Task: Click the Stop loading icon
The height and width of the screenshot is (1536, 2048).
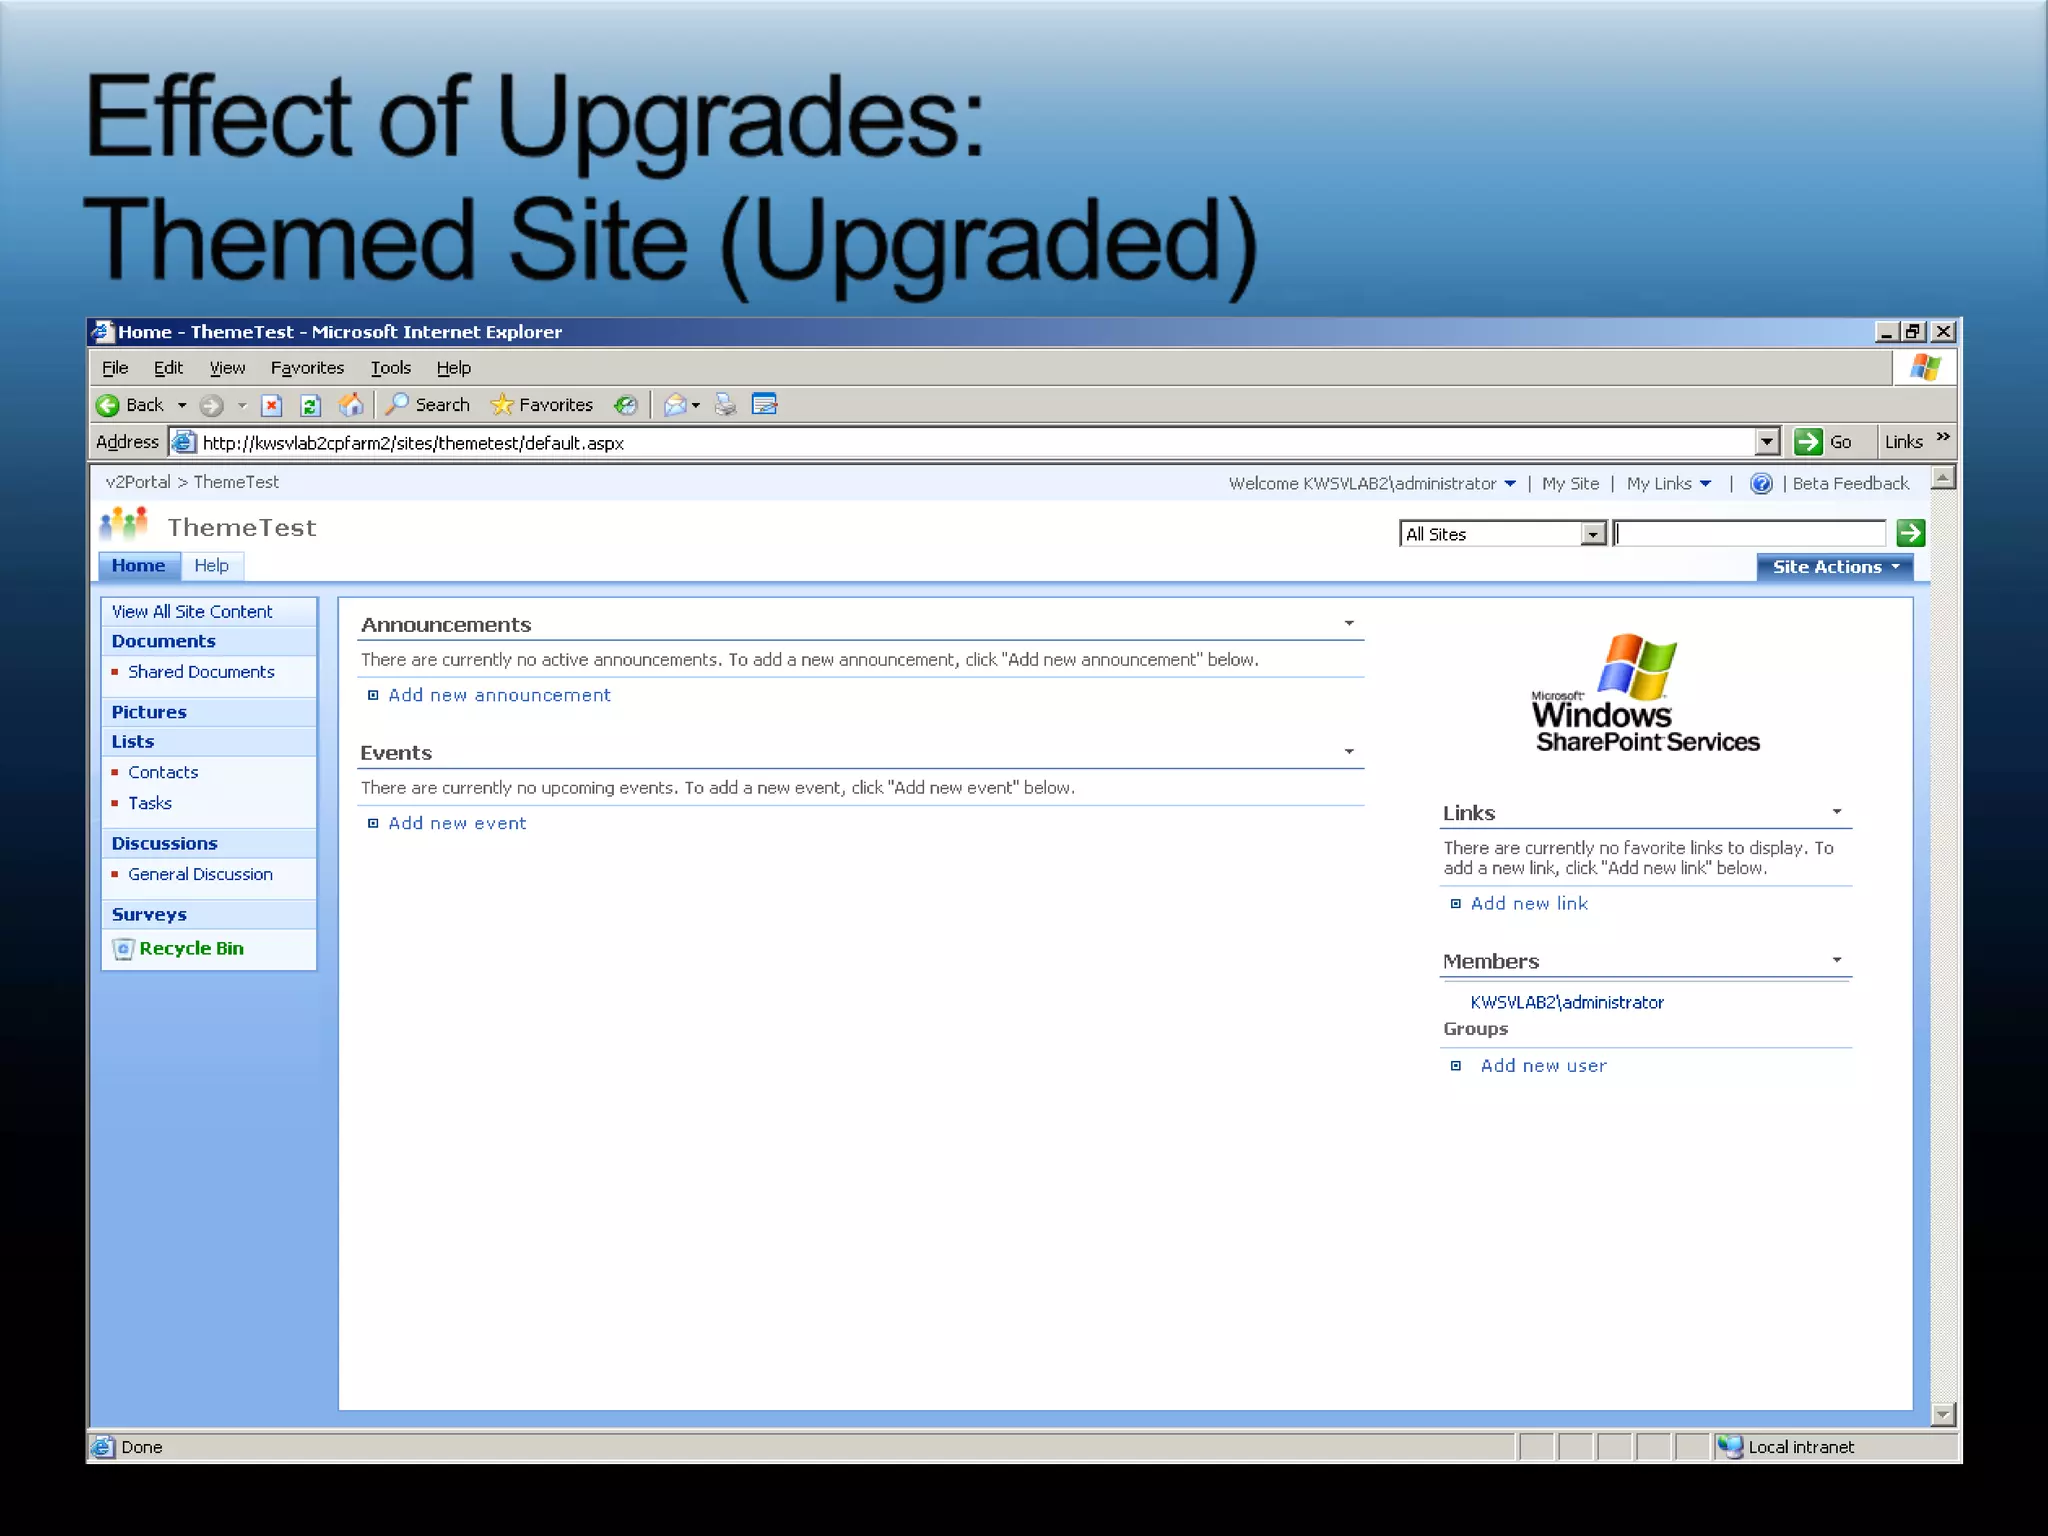Action: [271, 405]
